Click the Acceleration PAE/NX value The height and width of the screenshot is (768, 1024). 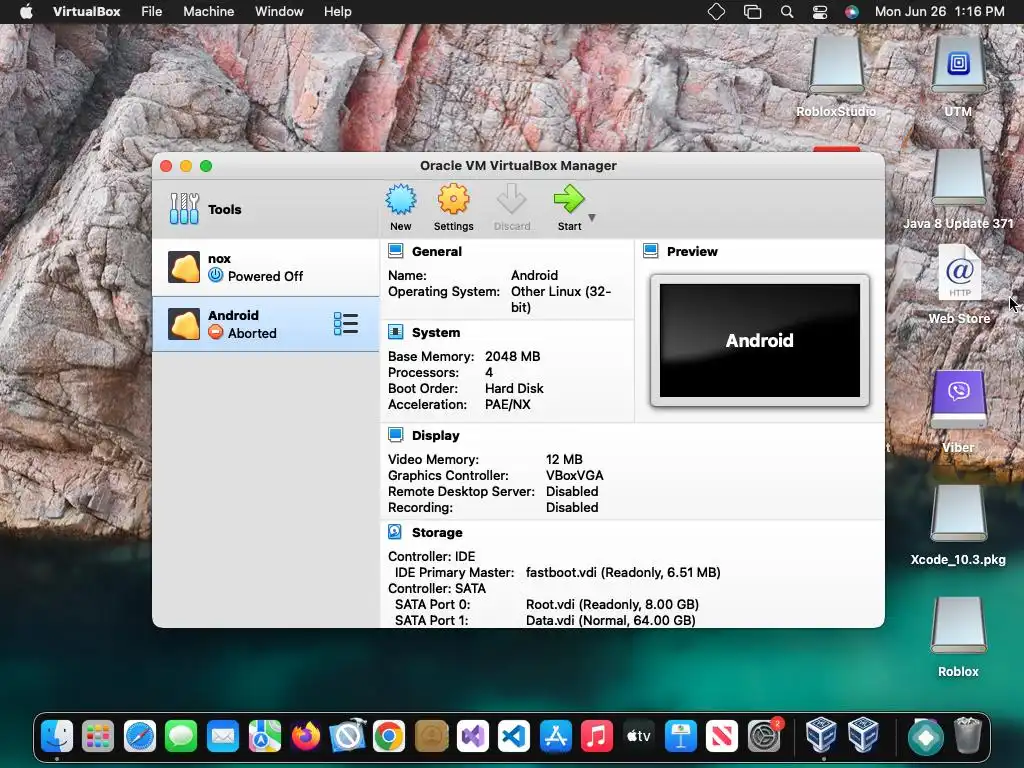pyautogui.click(x=507, y=404)
